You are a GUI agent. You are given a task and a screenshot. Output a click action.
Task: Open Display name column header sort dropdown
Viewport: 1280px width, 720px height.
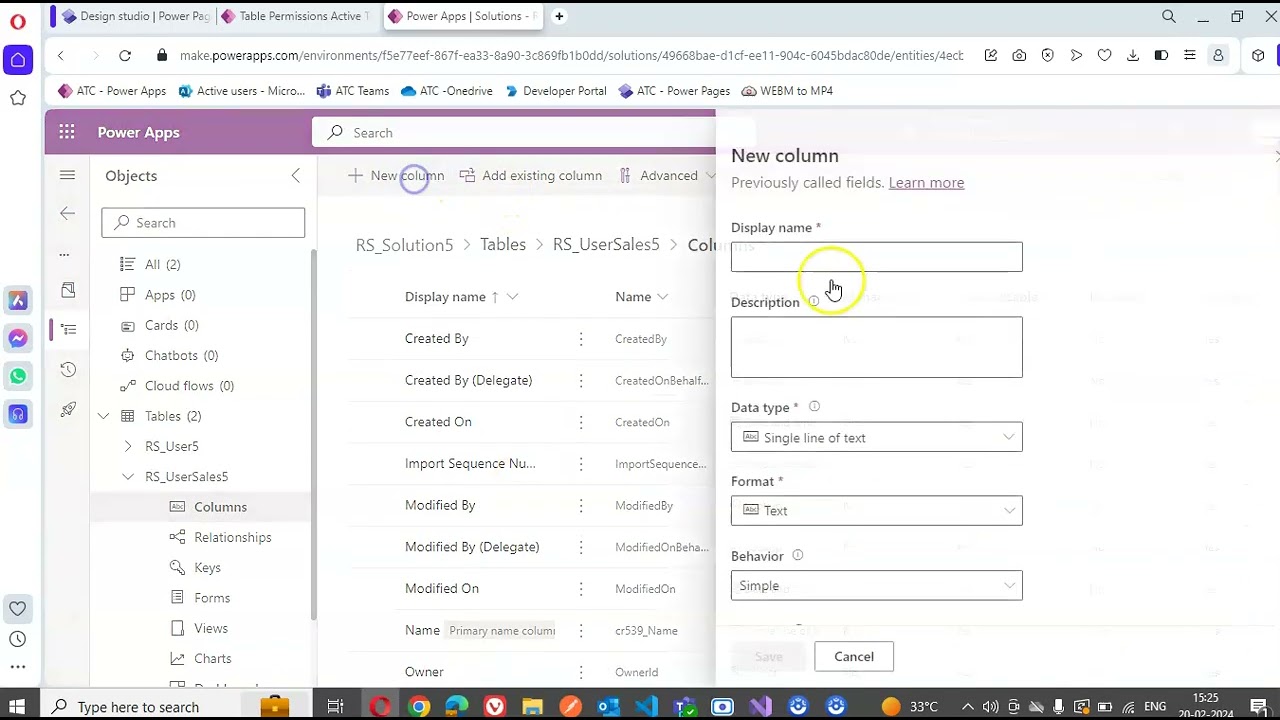(x=512, y=297)
